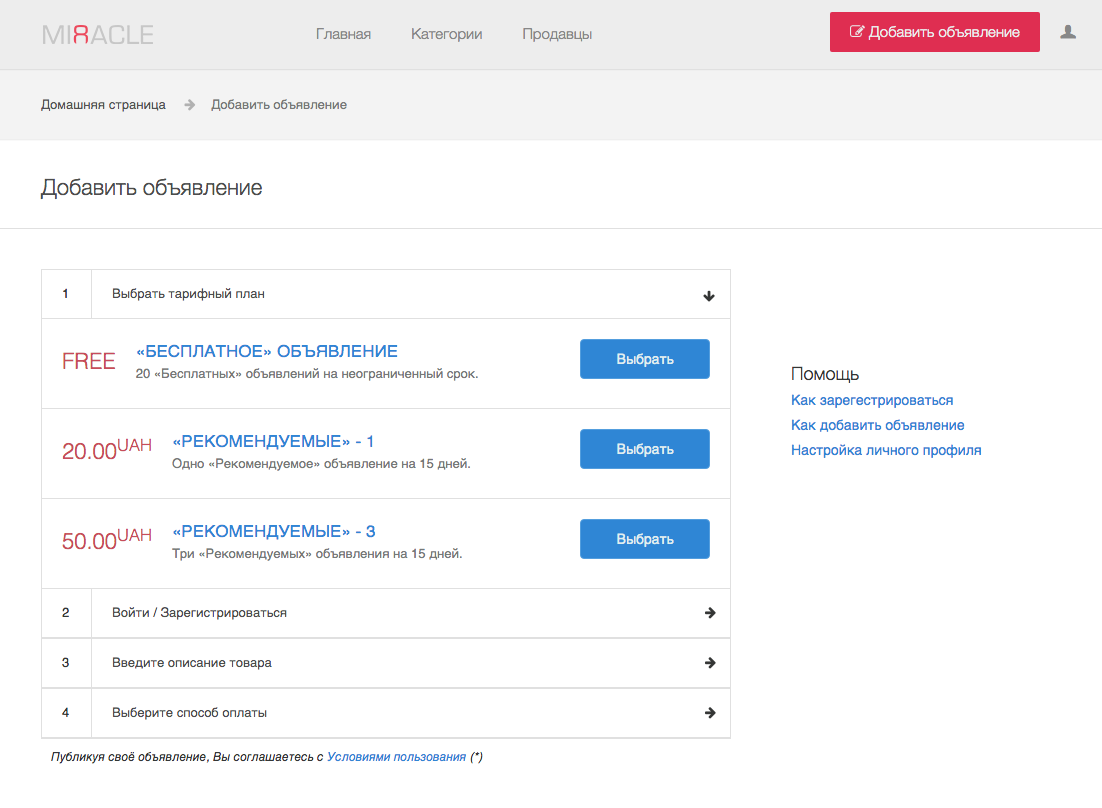Open the Условиями пользования terms link

(396, 757)
